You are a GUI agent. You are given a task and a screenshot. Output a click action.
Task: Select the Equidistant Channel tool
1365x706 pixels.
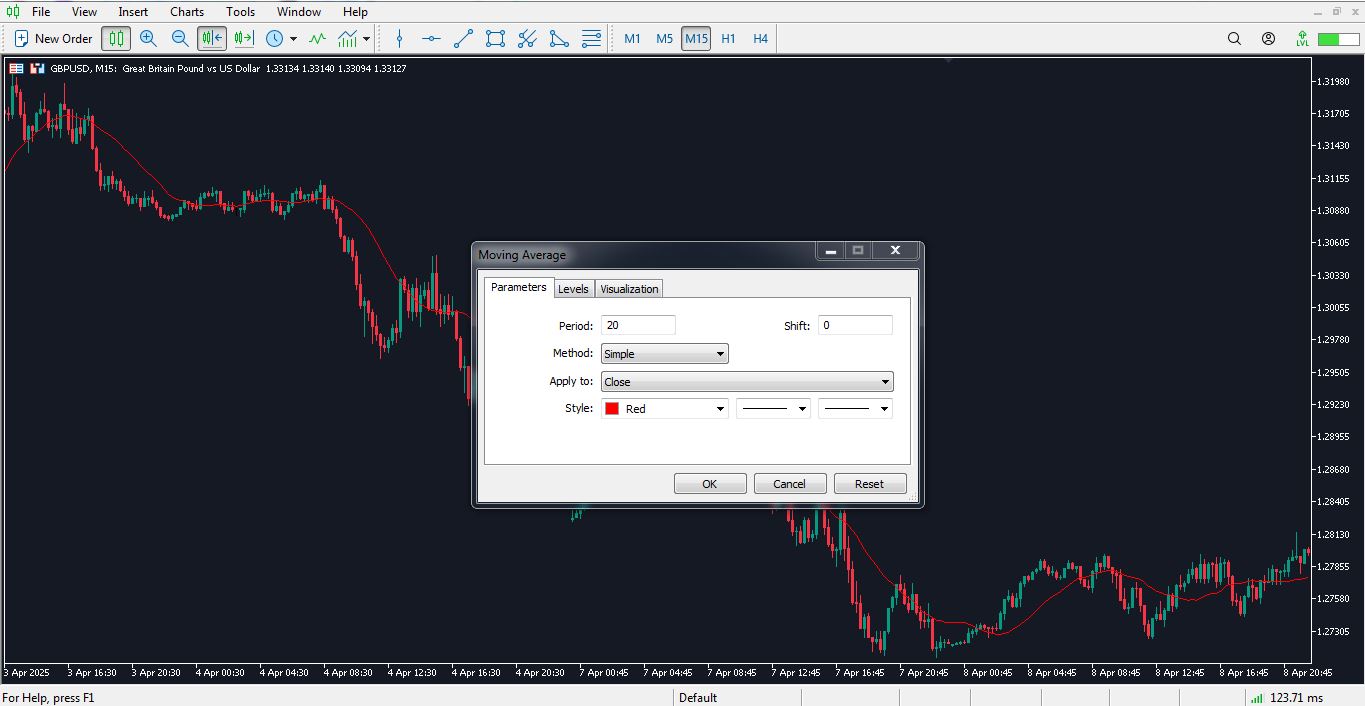(x=527, y=38)
